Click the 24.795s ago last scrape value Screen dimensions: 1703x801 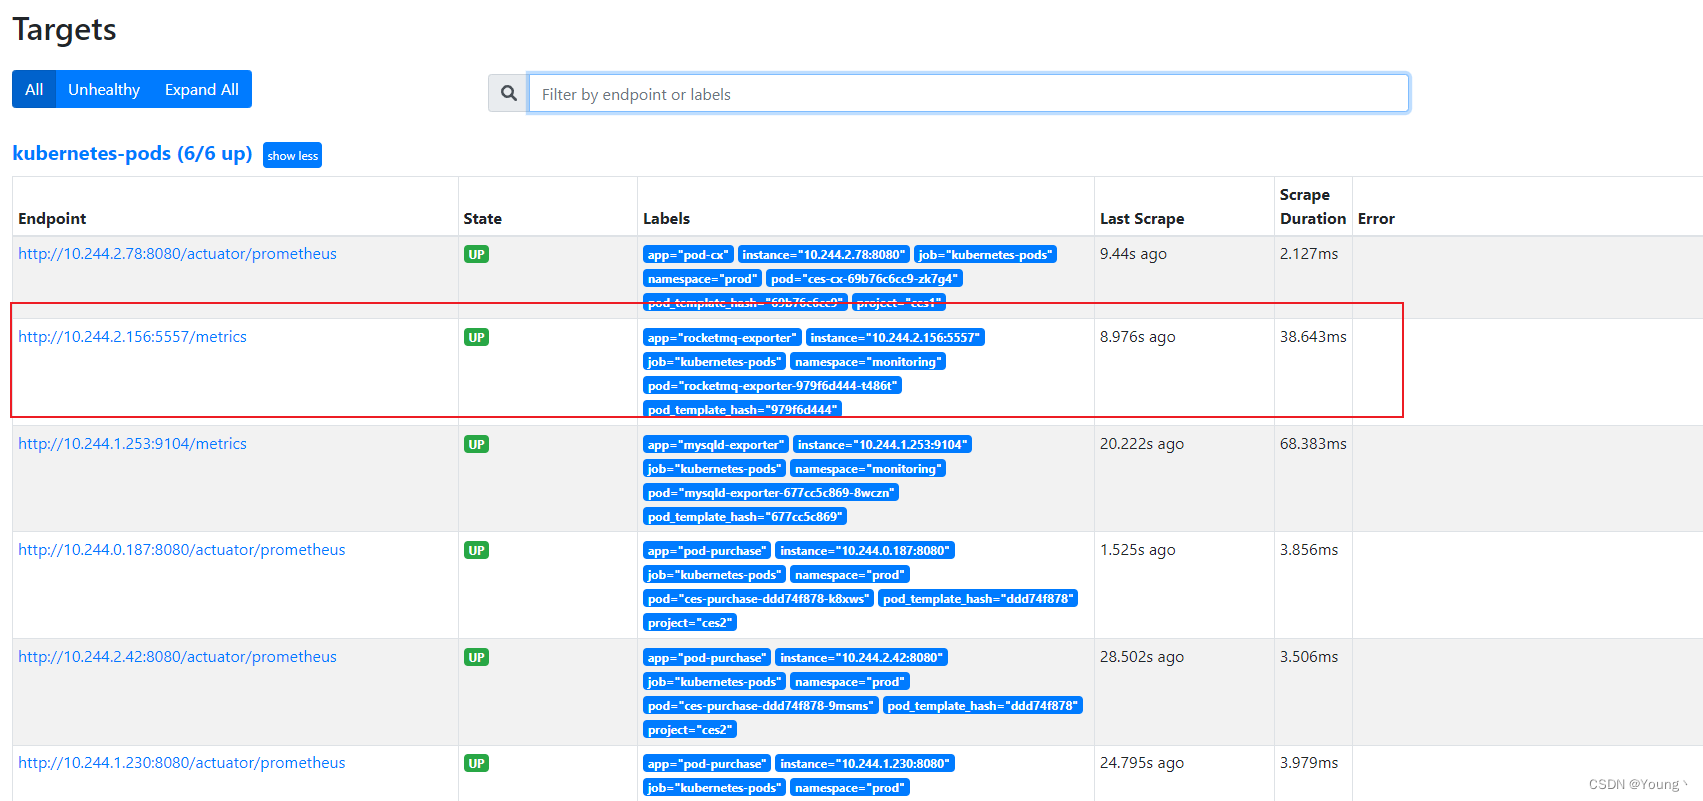tap(1142, 763)
